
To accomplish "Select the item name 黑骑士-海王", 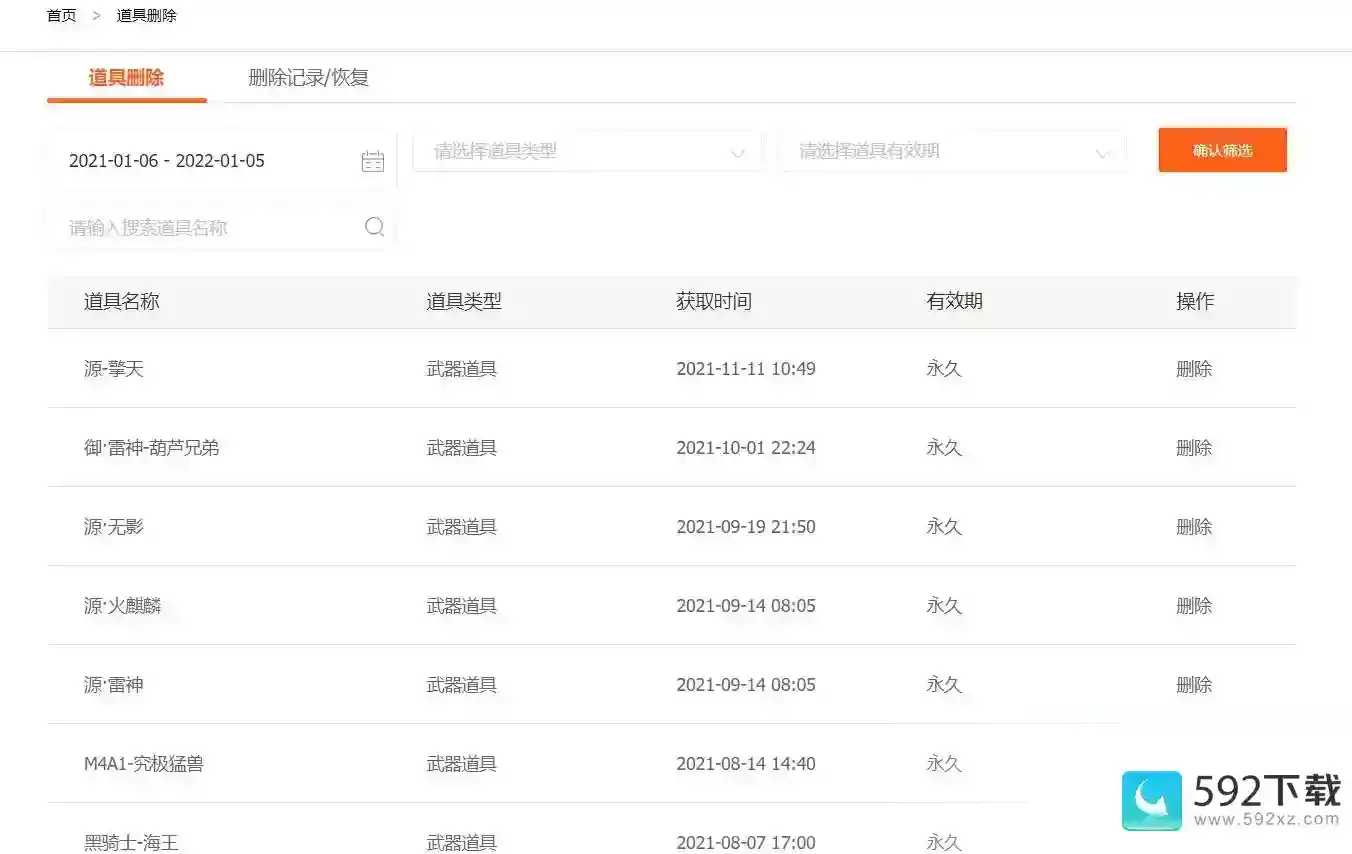I will tap(131, 843).
